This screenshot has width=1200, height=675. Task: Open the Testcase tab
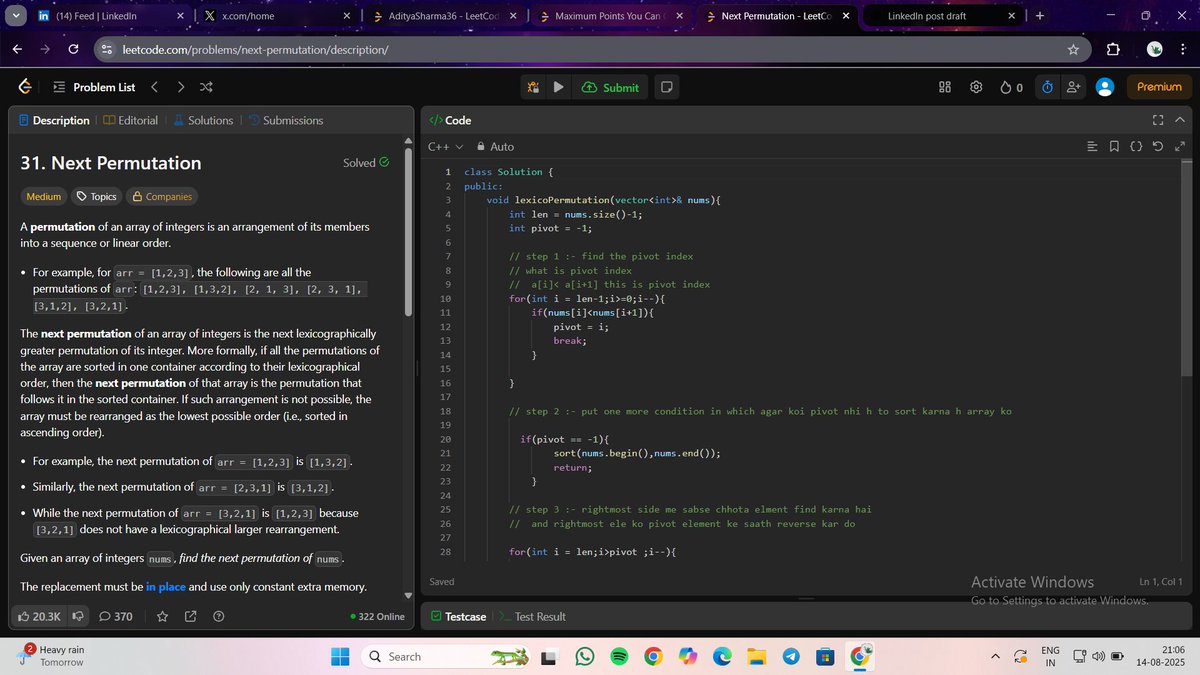459,616
